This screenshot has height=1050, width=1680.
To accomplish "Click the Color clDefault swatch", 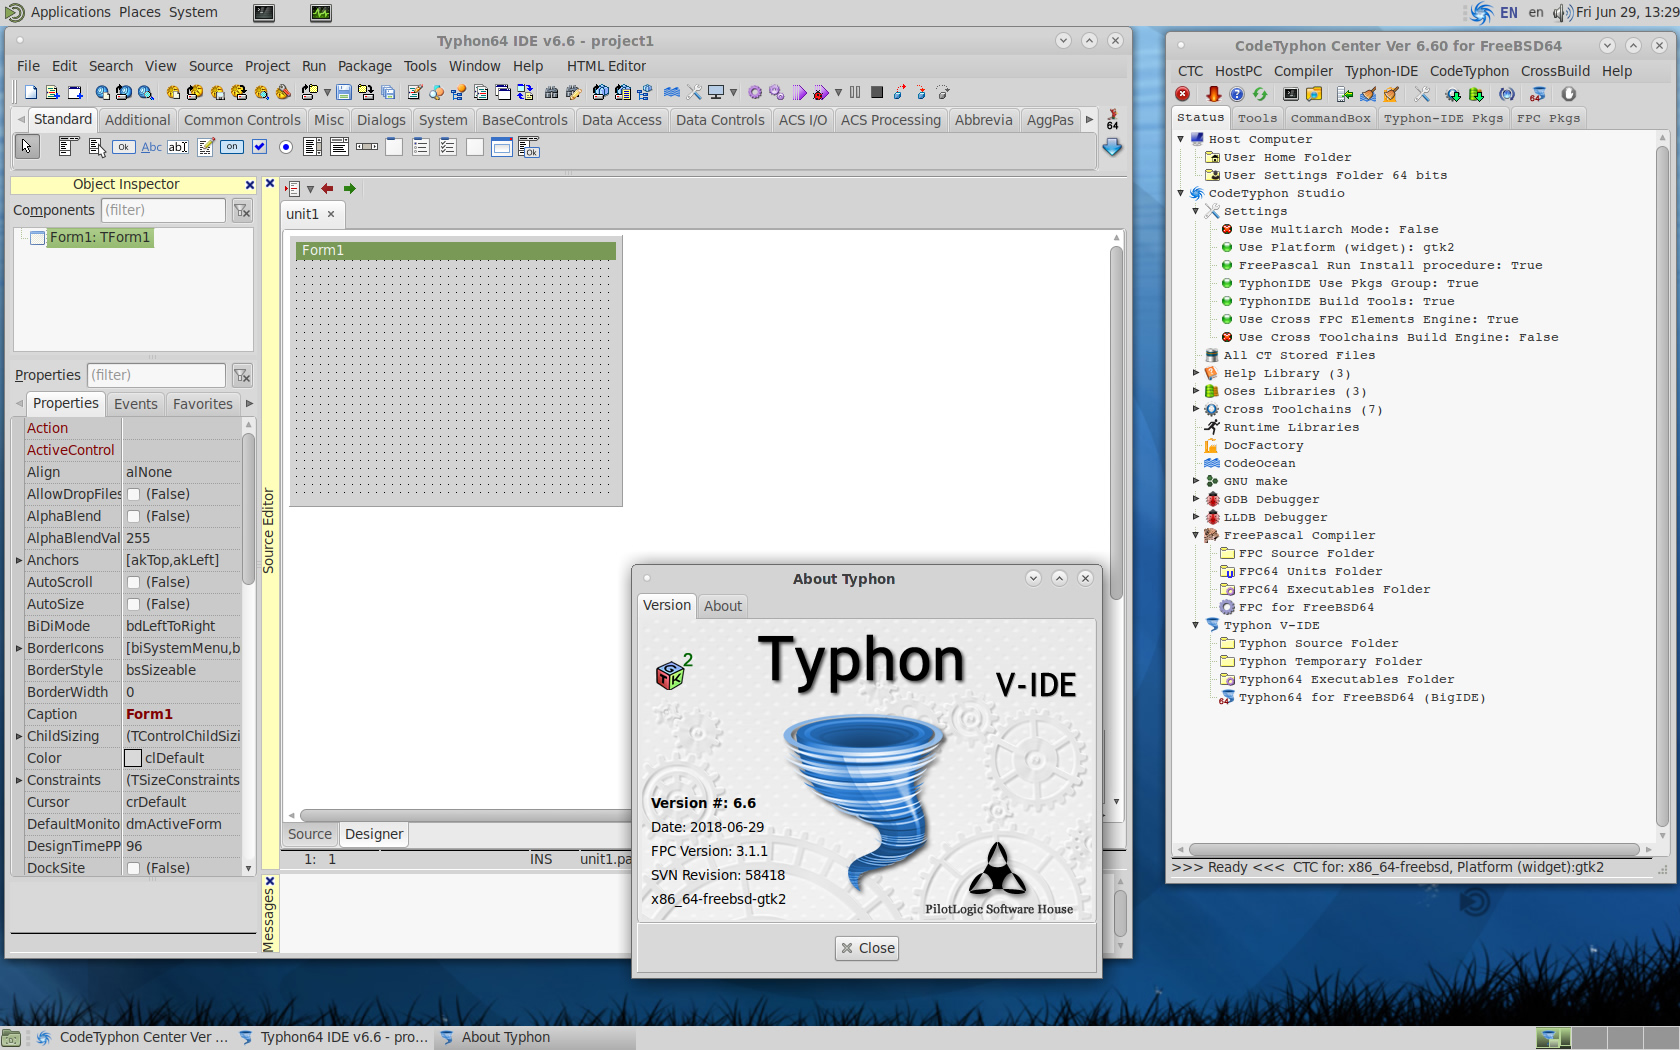I will [133, 758].
